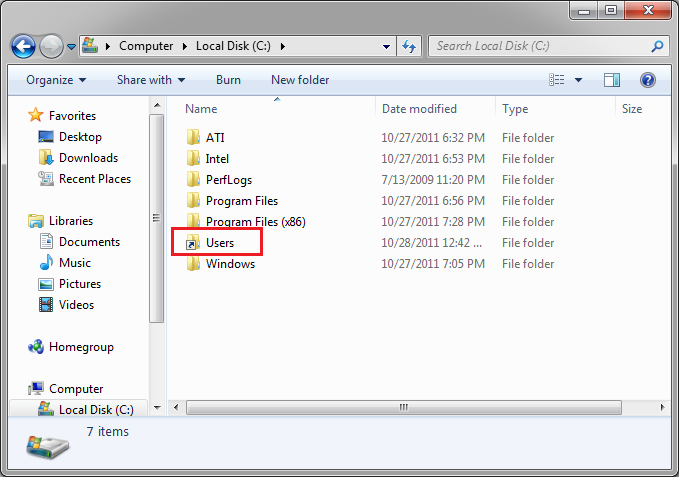This screenshot has width=679, height=477.
Task: Expand the arrow after Local Disk (C:) breadcrumb
Action: (x=283, y=46)
